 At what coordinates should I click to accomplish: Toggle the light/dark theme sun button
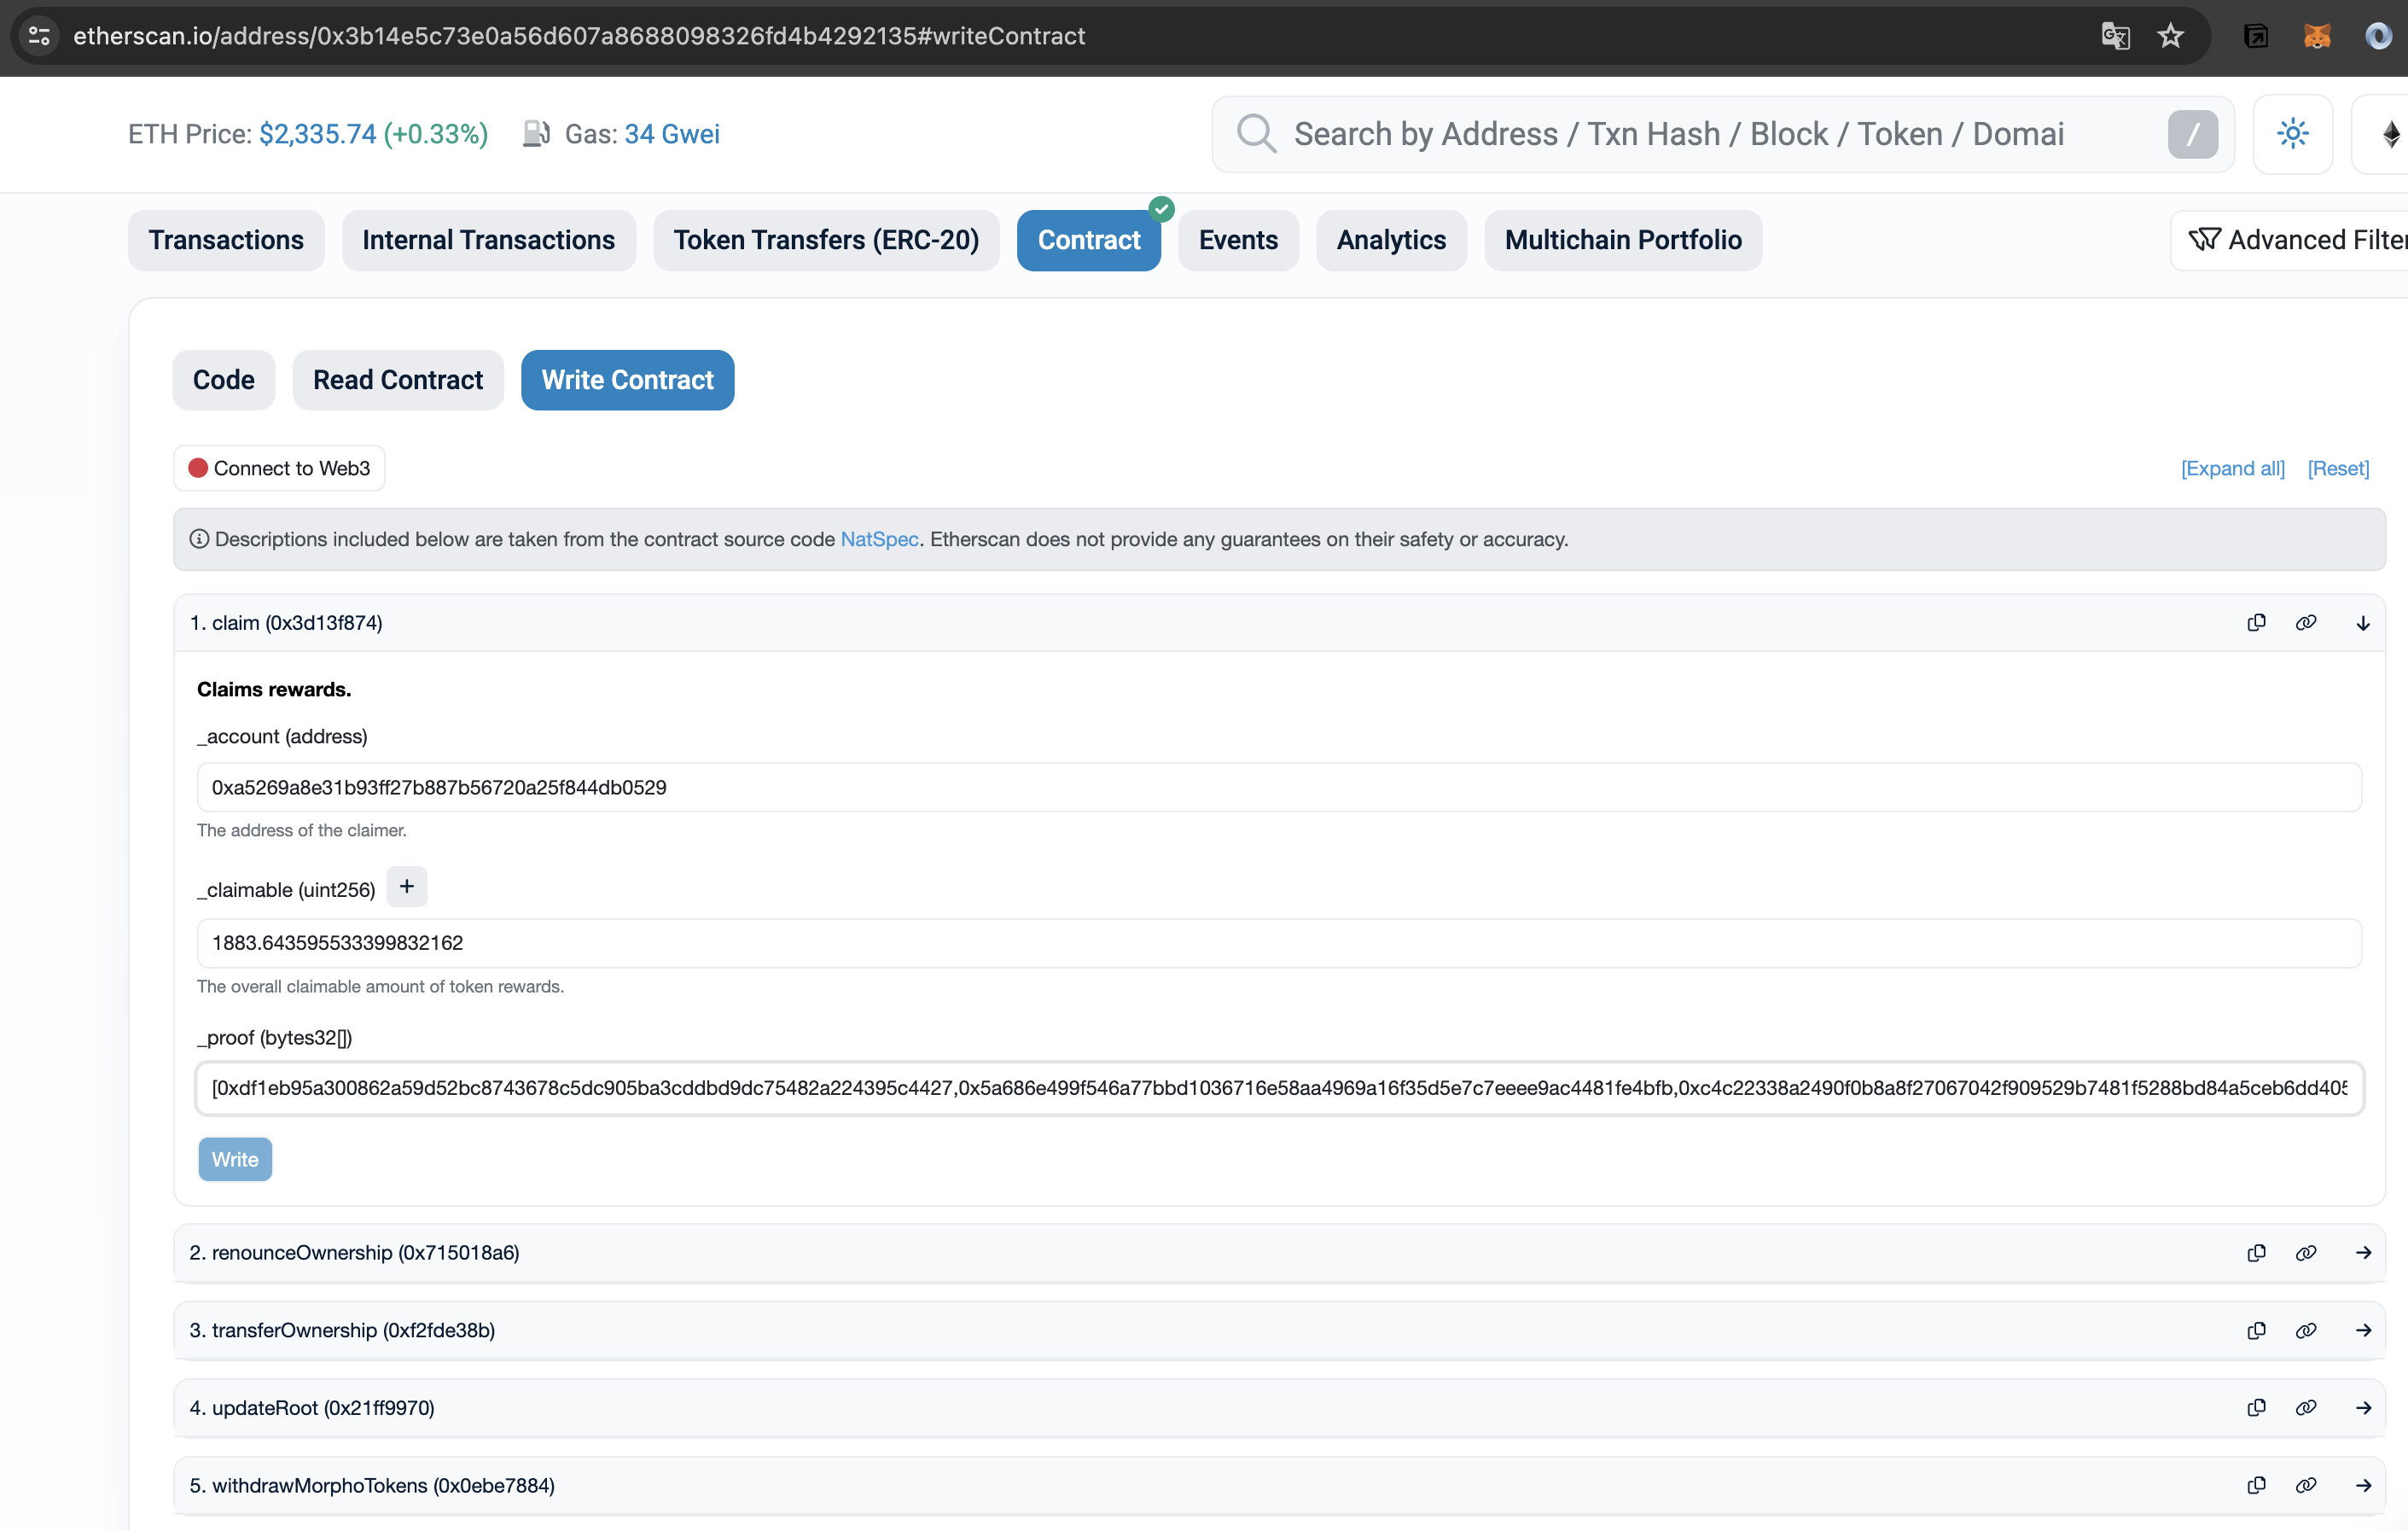[2292, 134]
